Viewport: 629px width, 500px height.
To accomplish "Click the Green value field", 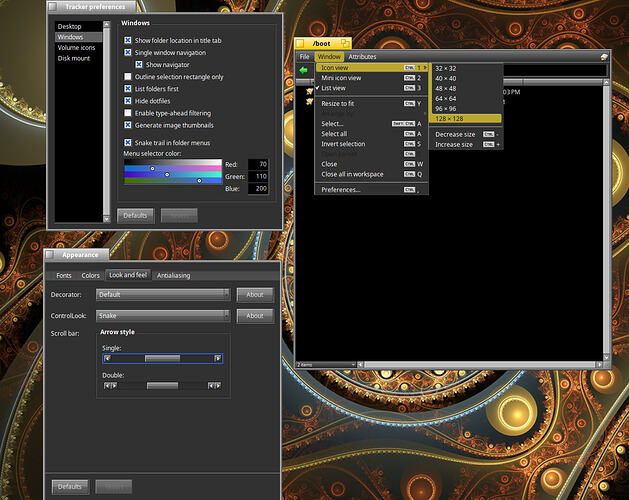I will pos(258,176).
